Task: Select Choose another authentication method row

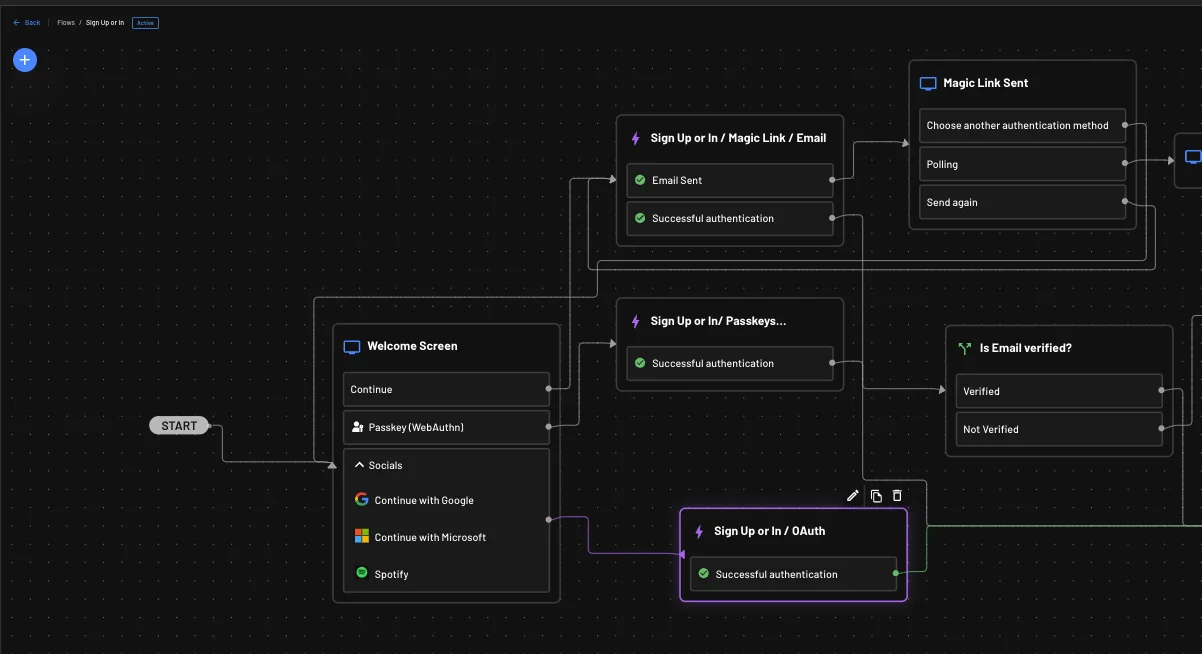Action: 1022,125
